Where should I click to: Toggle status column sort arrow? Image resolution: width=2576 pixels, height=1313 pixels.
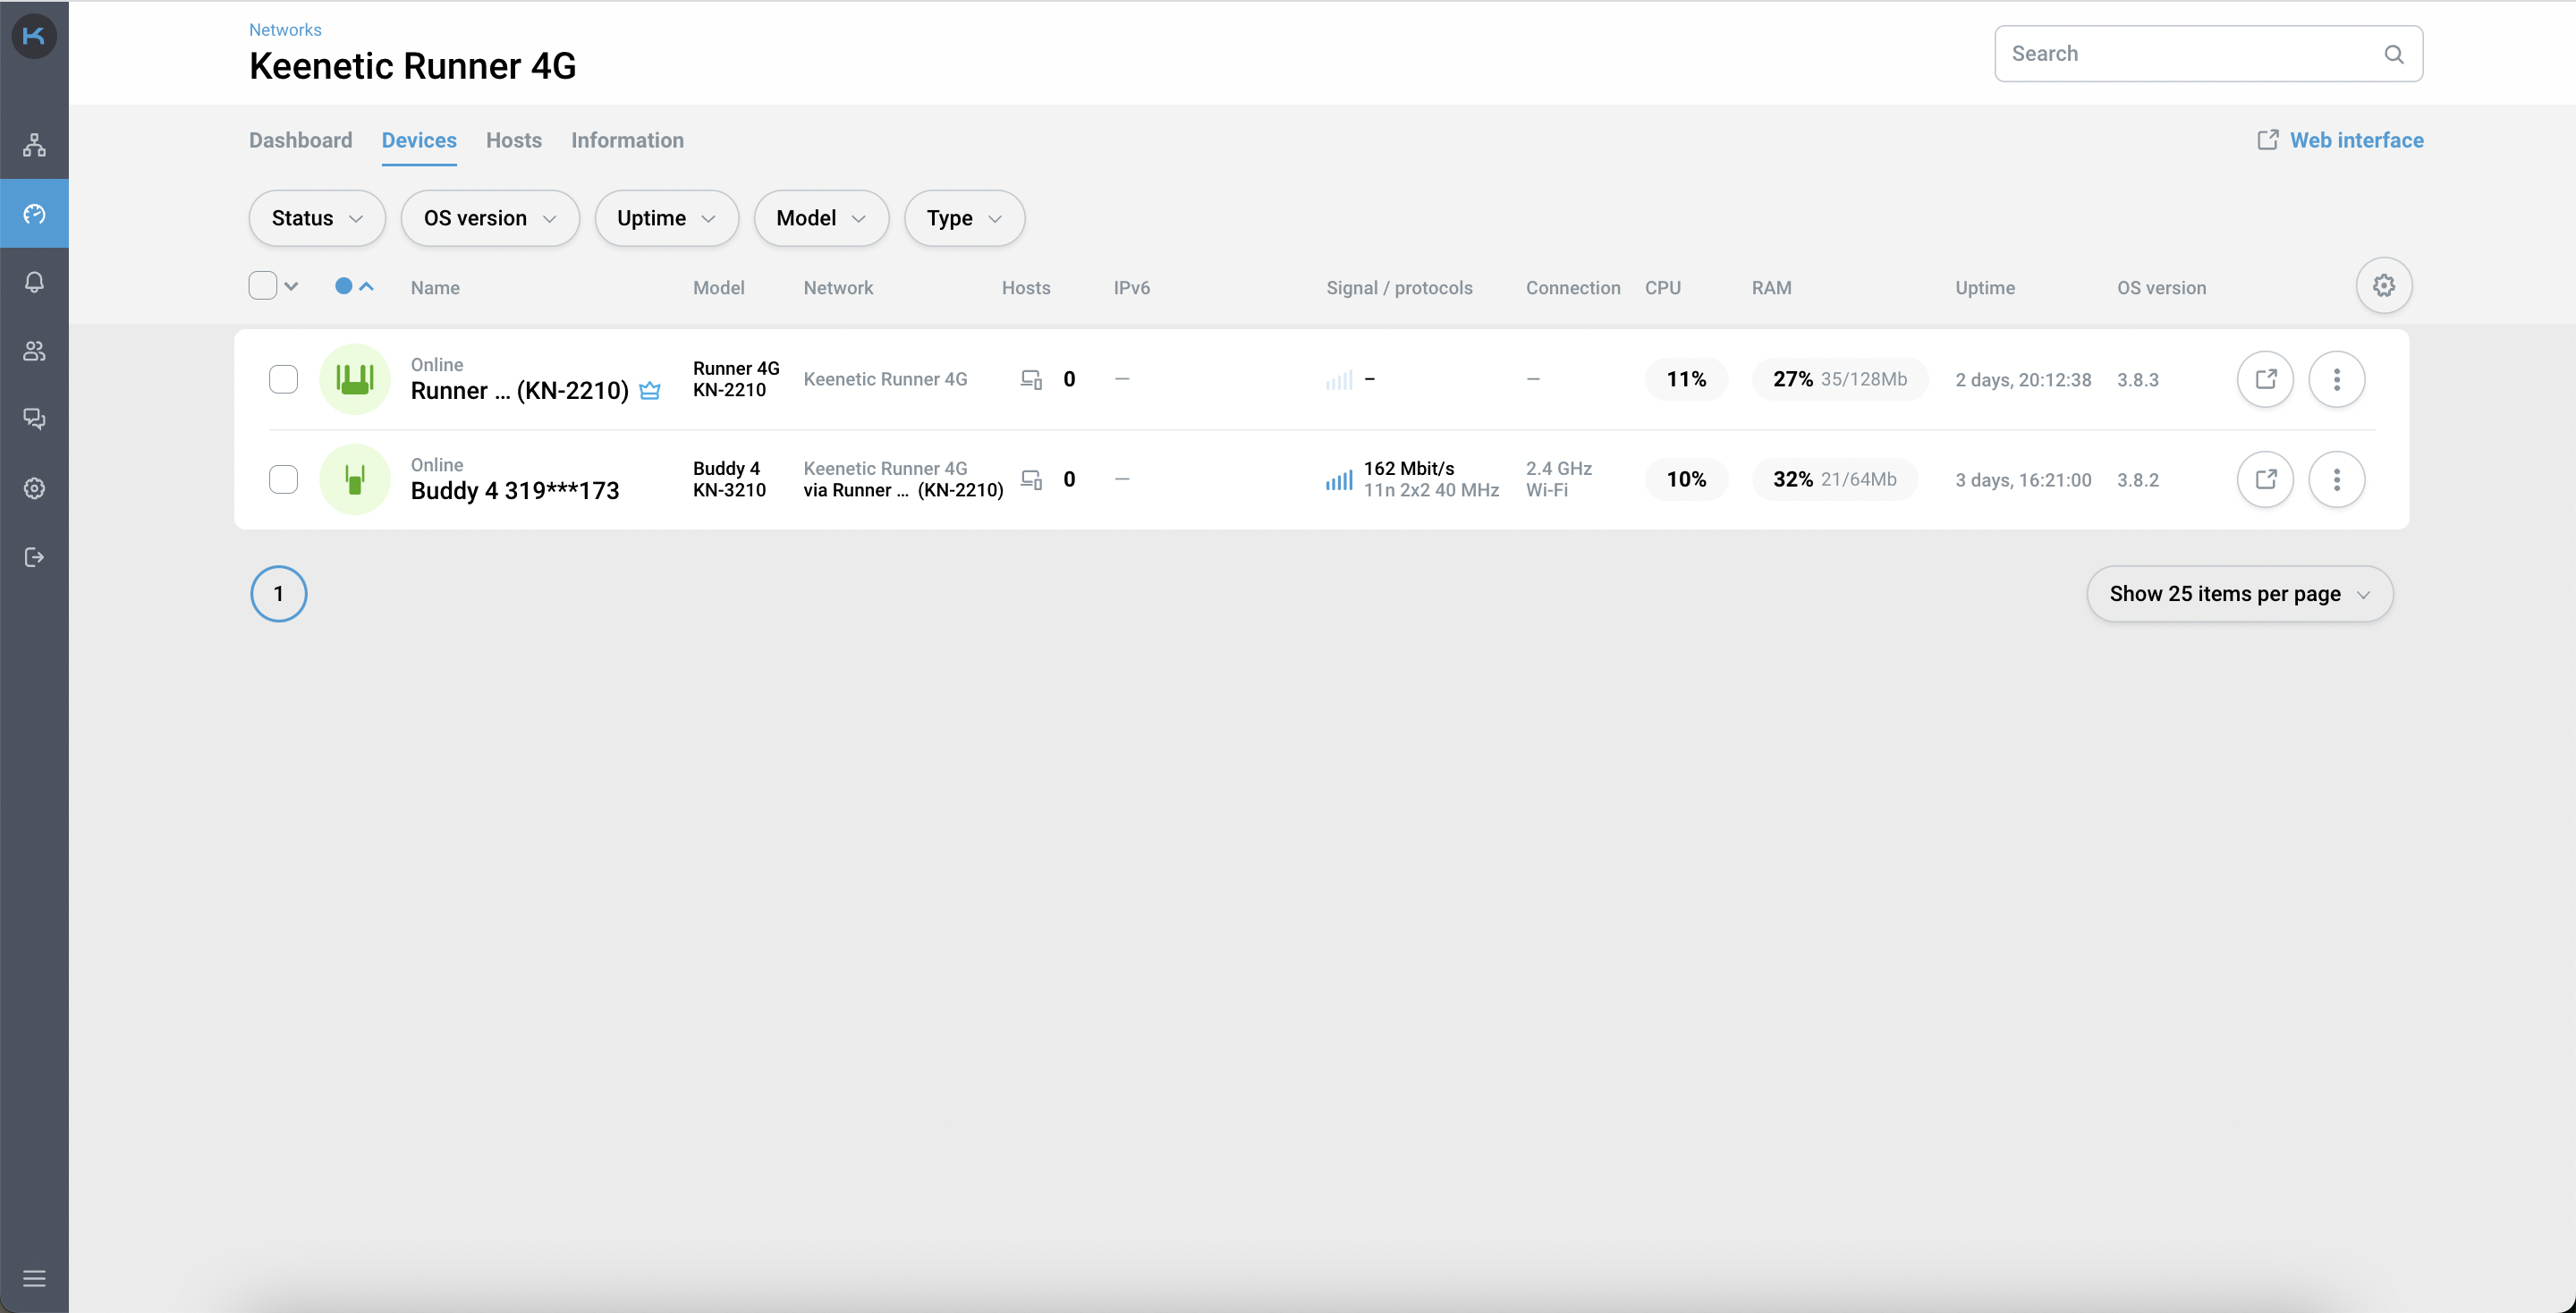click(367, 286)
